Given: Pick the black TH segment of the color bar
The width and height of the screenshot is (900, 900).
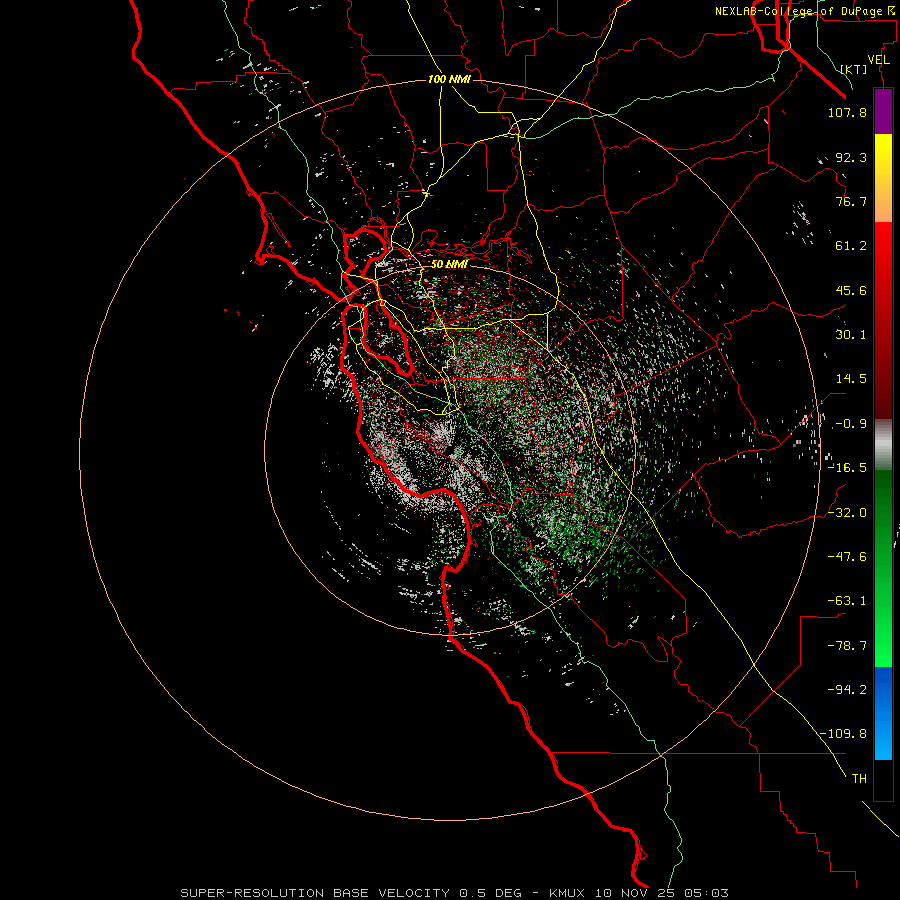Looking at the screenshot, I should point(883,780).
